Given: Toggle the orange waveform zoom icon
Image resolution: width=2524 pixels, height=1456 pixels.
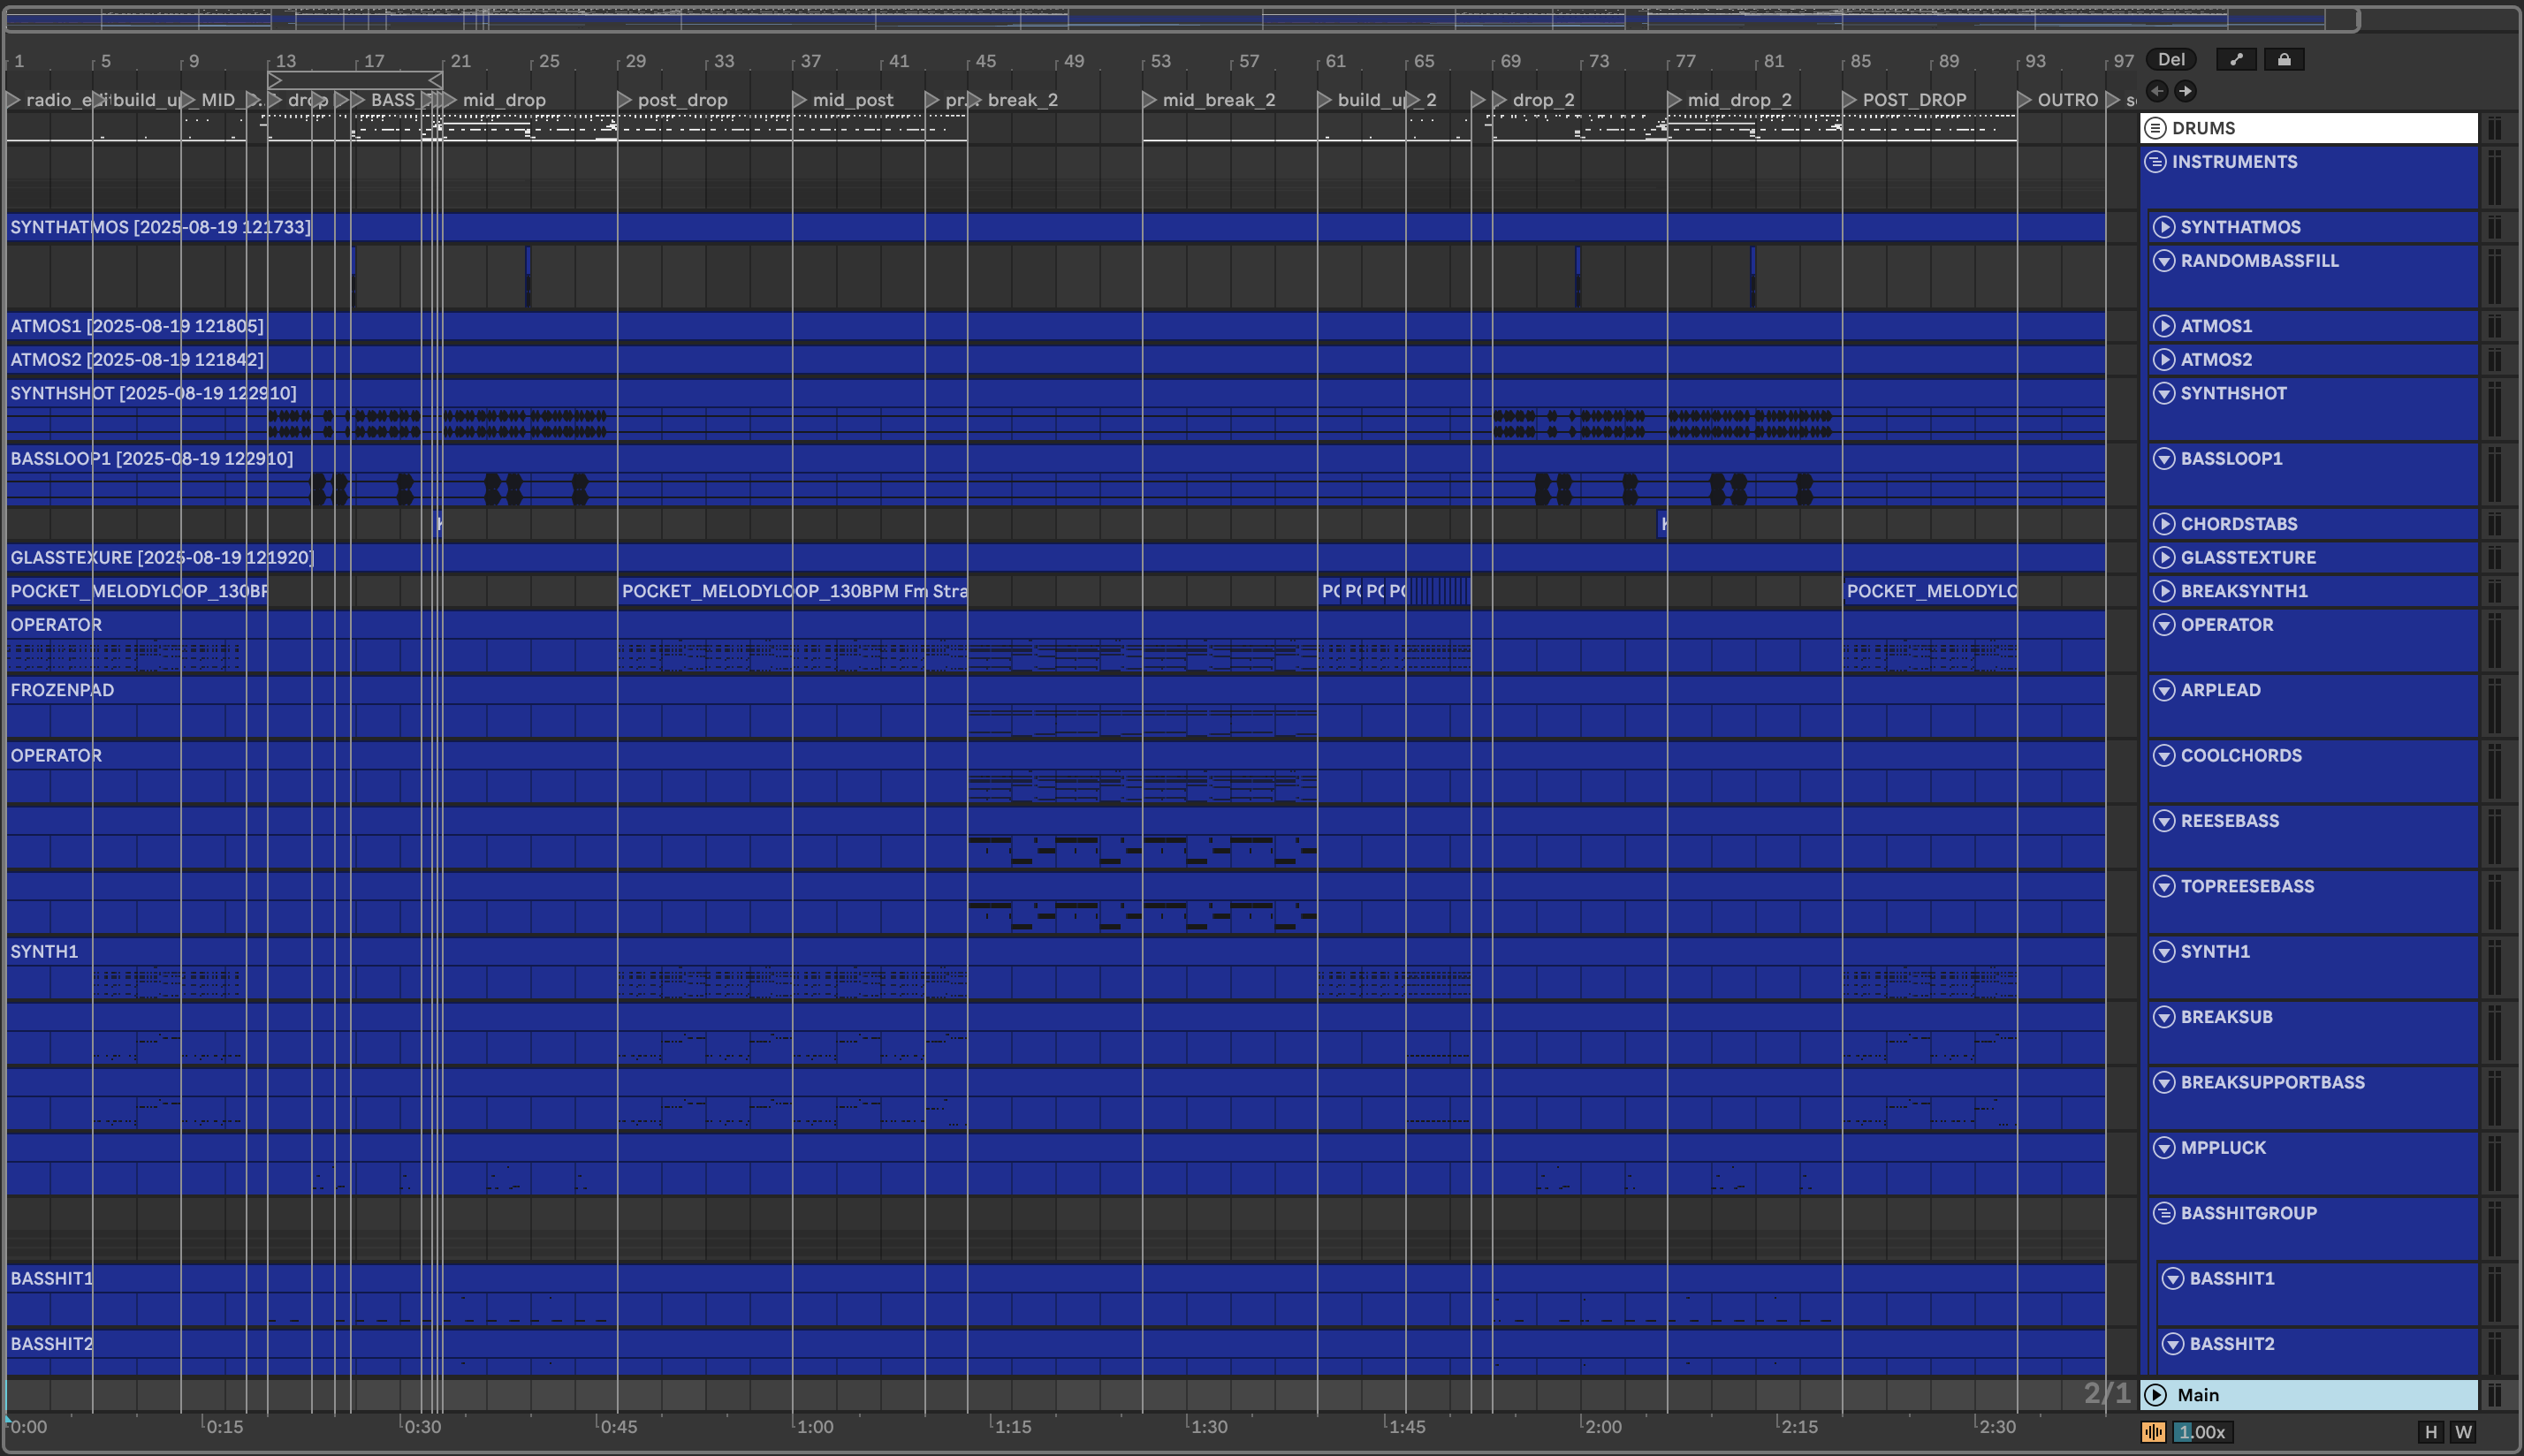Looking at the screenshot, I should [x=2153, y=1432].
